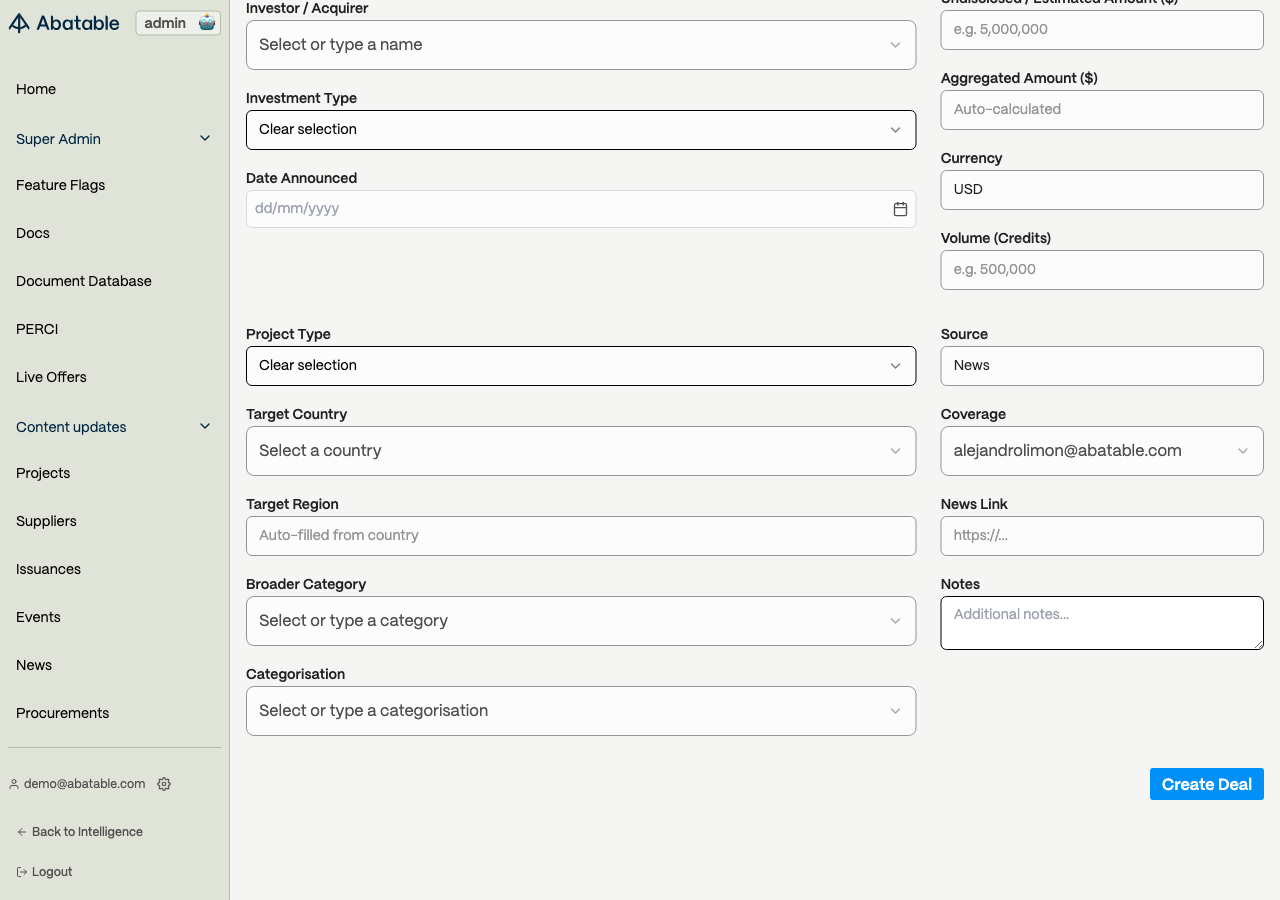This screenshot has width=1280, height=900.
Task: Open the Target Country dropdown
Action: pyautogui.click(x=580, y=451)
